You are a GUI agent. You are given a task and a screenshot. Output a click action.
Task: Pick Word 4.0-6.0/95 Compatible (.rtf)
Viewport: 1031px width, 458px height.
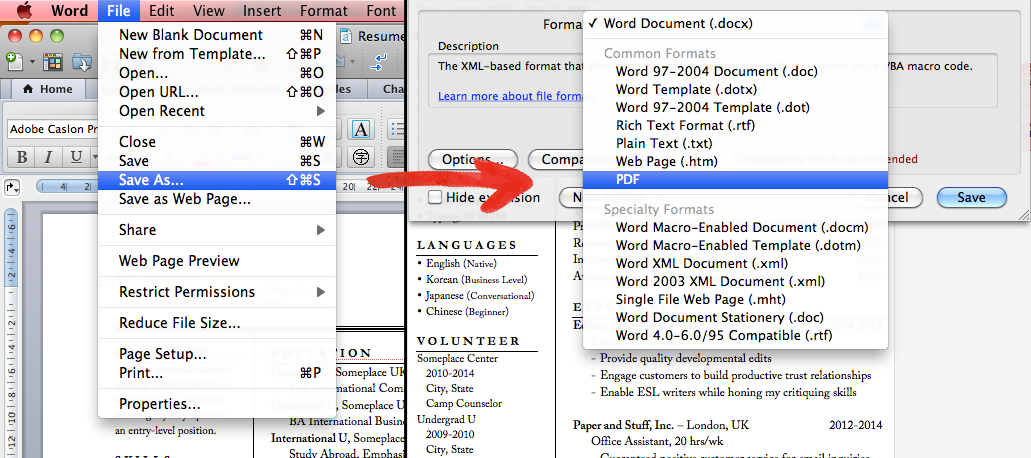(735, 336)
